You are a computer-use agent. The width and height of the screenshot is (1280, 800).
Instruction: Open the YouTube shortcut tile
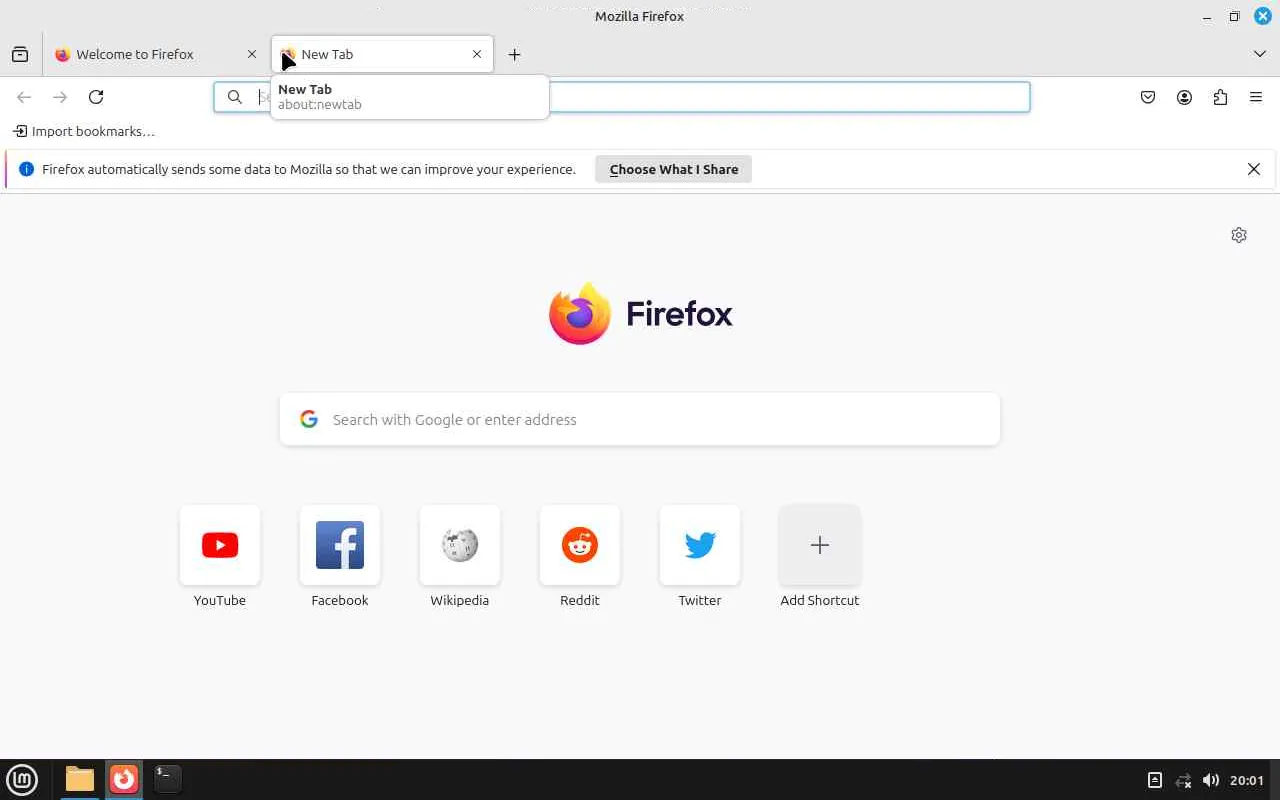[x=220, y=545]
